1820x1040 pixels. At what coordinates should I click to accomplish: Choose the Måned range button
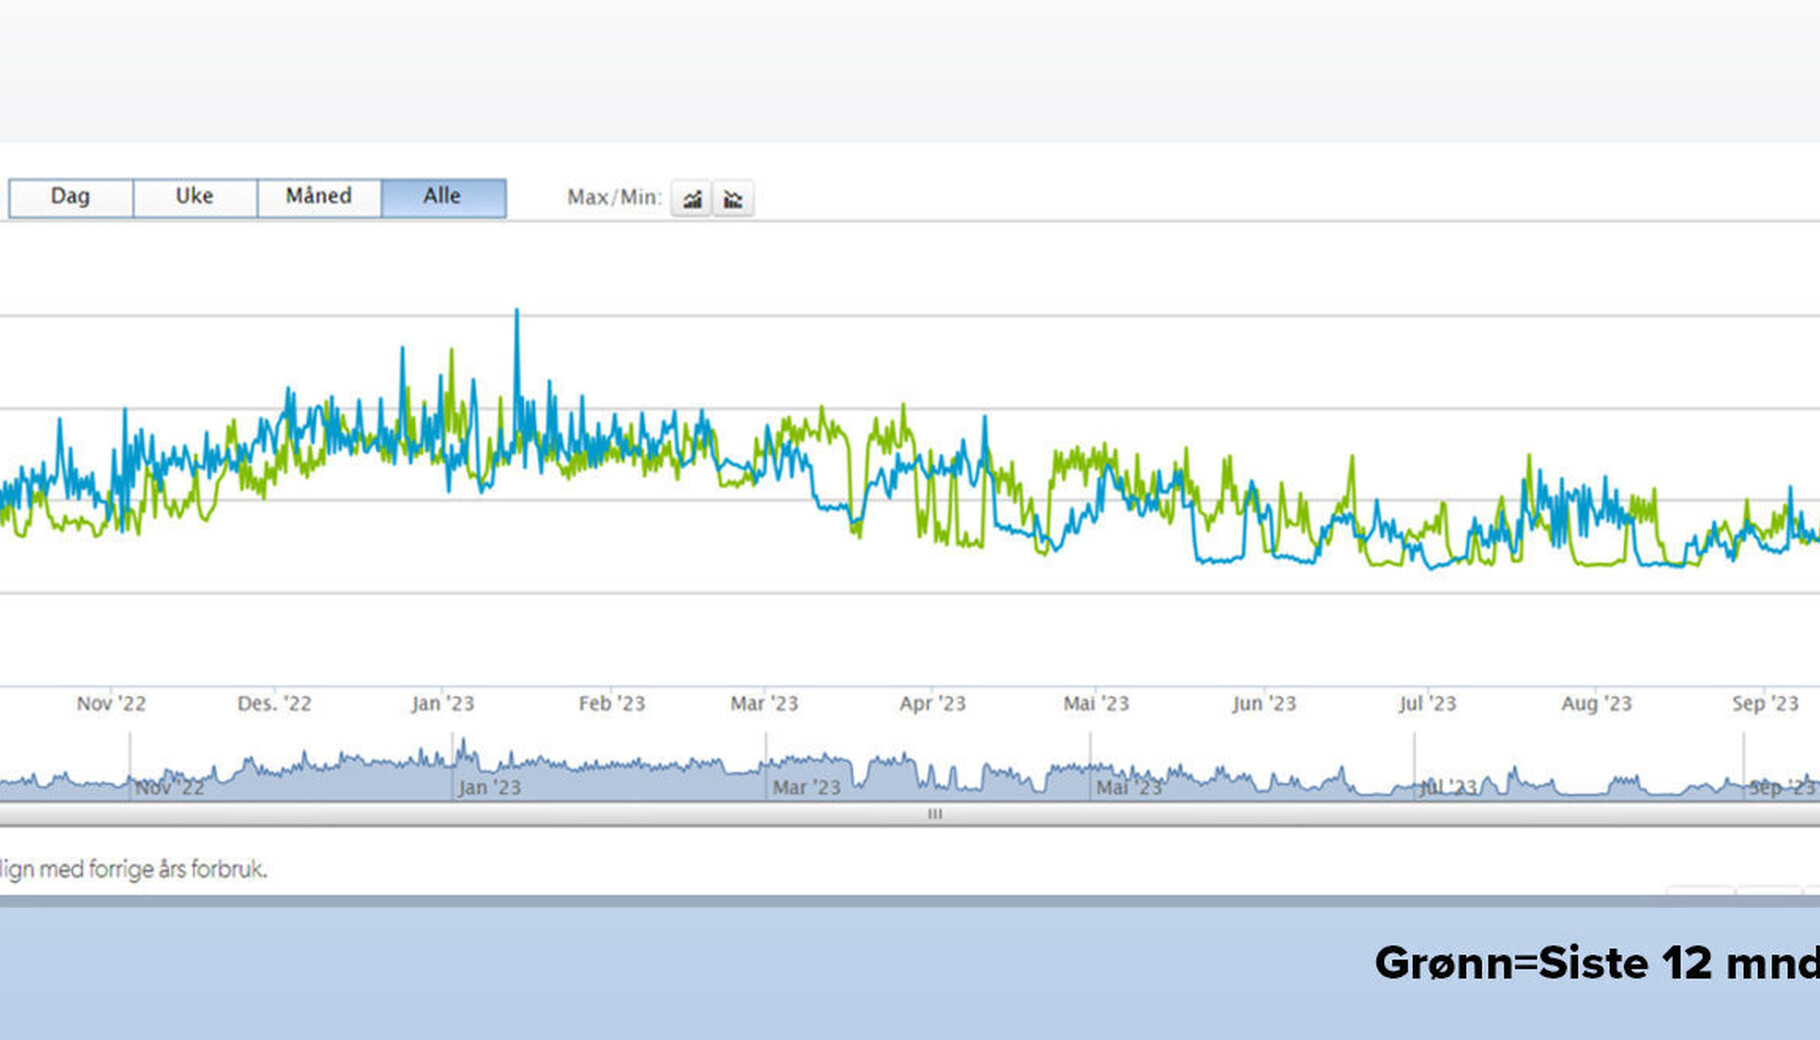coord(318,197)
